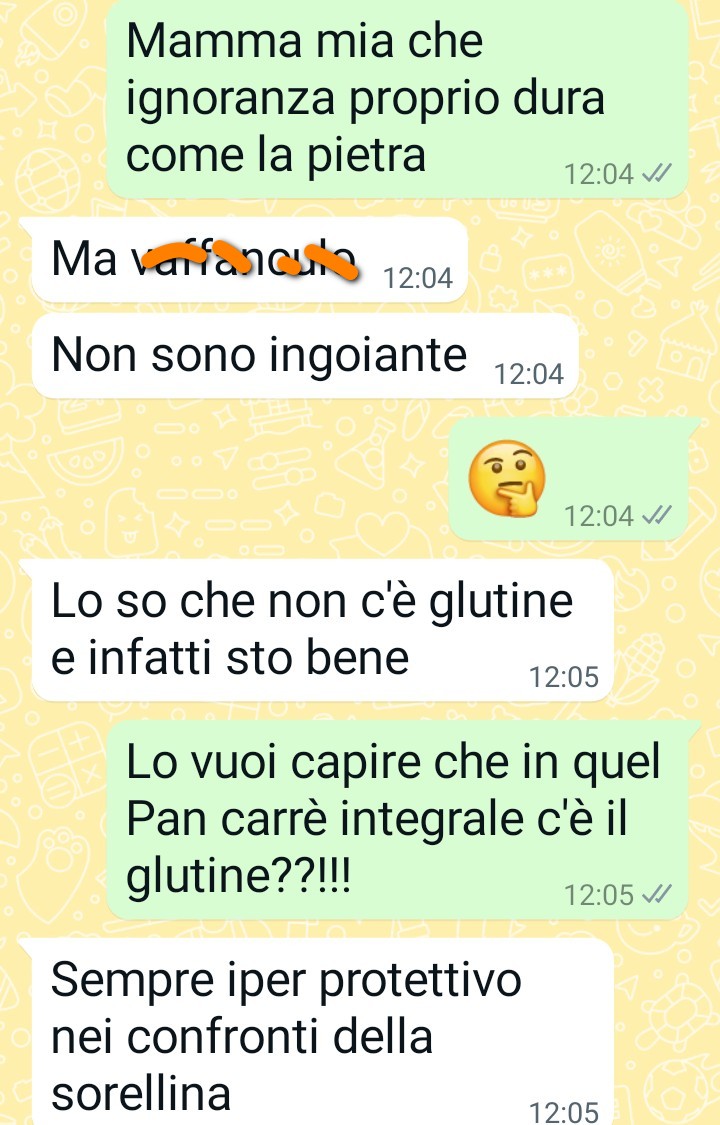Image resolution: width=720 pixels, height=1125 pixels.
Task: Tap 'come la pietra' text line
Action: (x=276, y=155)
